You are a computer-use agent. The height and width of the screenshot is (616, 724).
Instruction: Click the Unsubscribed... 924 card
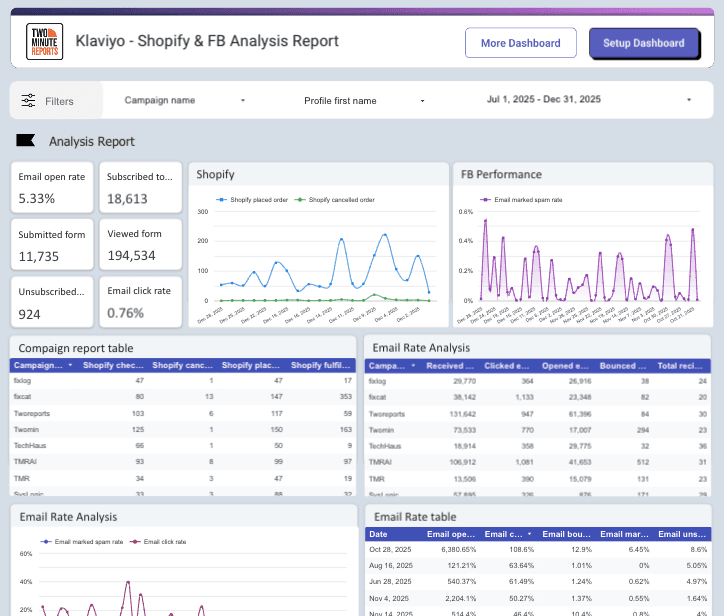pyautogui.click(x=52, y=302)
